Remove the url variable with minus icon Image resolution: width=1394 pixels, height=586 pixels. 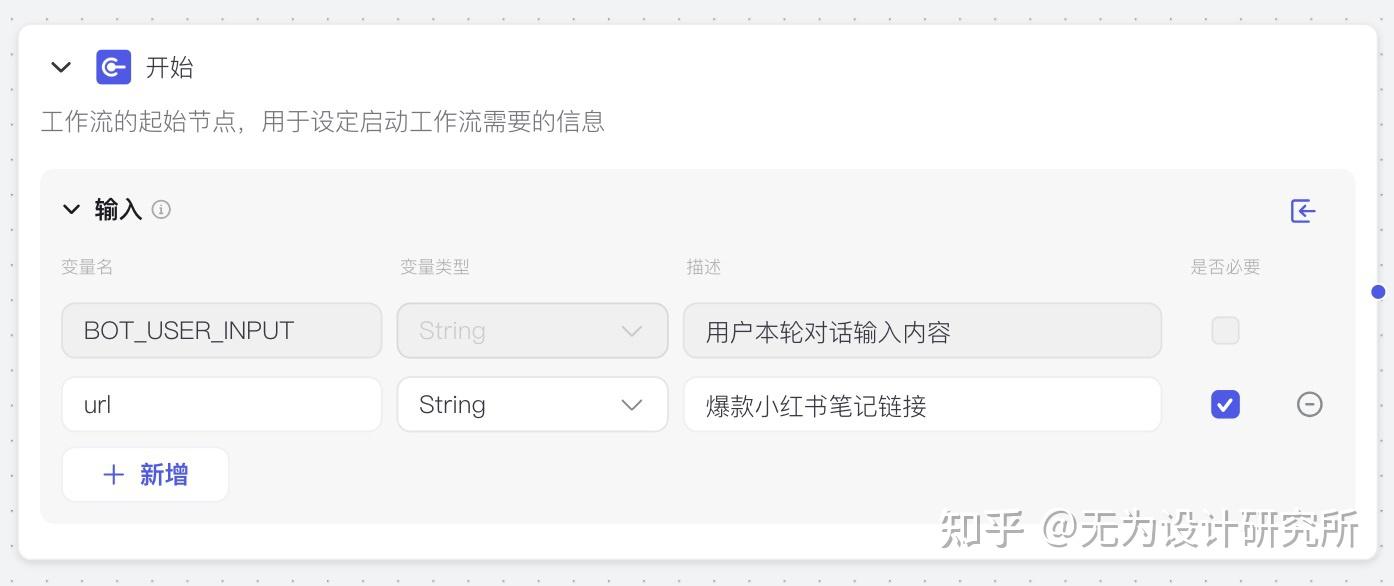click(x=1309, y=404)
